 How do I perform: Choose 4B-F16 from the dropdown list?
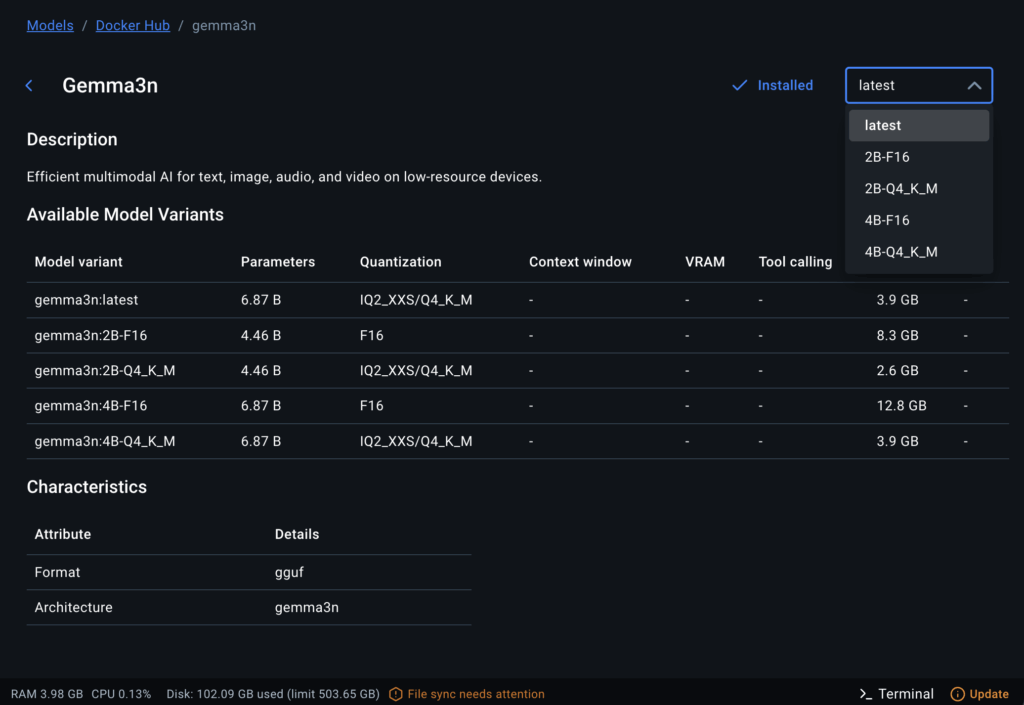(919, 220)
